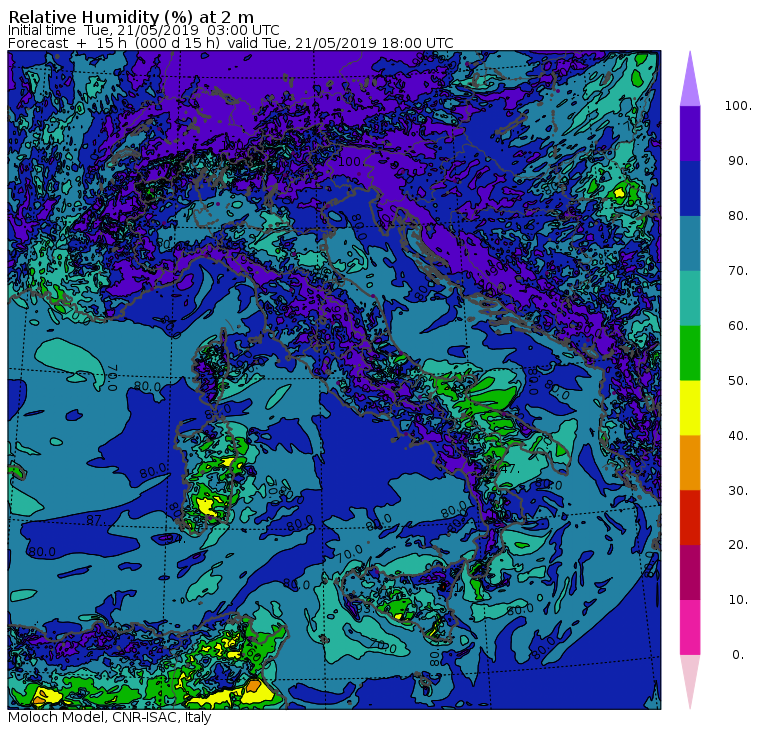Click the purple 90–100 legend color band

point(690,133)
